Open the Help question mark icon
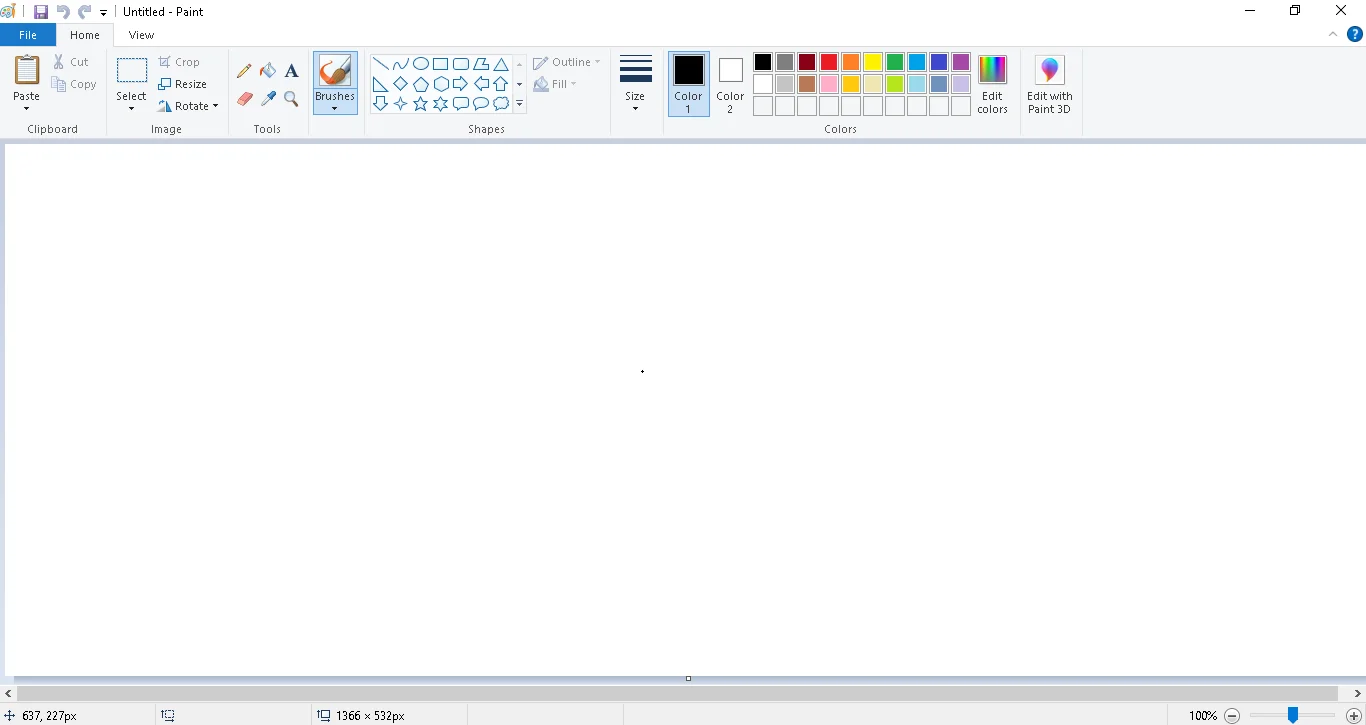 1355,34
